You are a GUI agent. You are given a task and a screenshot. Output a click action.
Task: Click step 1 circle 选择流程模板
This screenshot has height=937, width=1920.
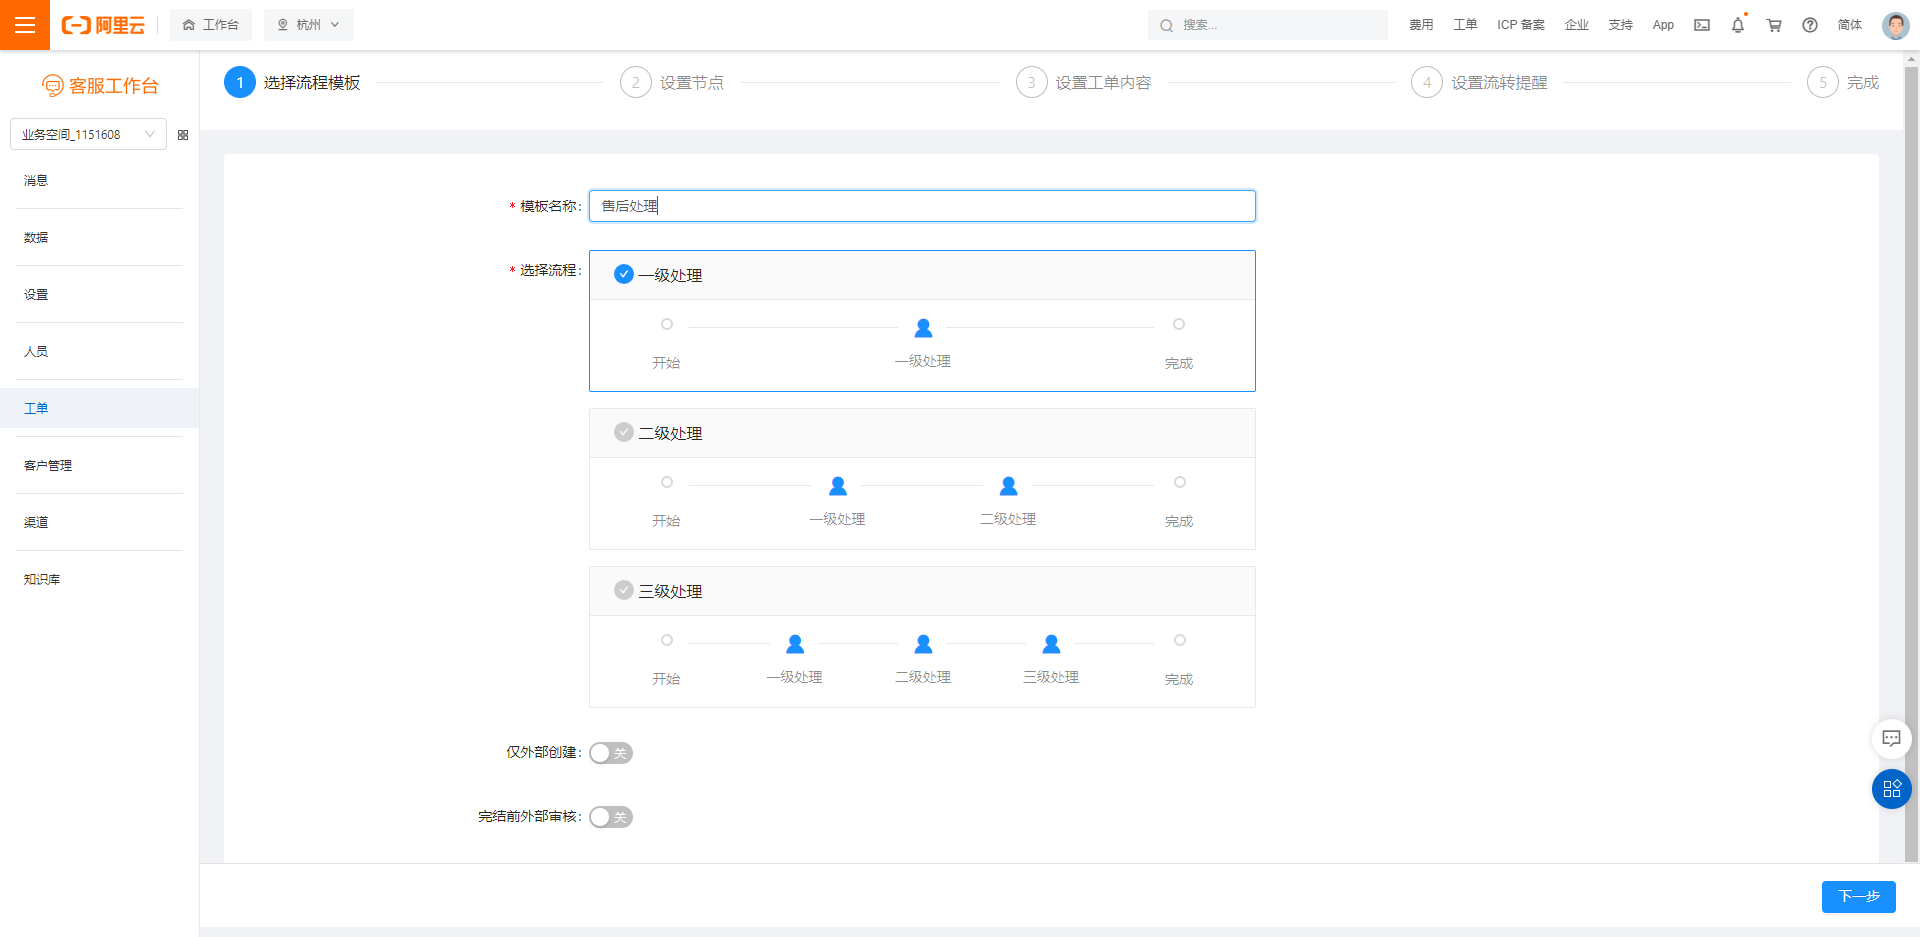point(240,82)
